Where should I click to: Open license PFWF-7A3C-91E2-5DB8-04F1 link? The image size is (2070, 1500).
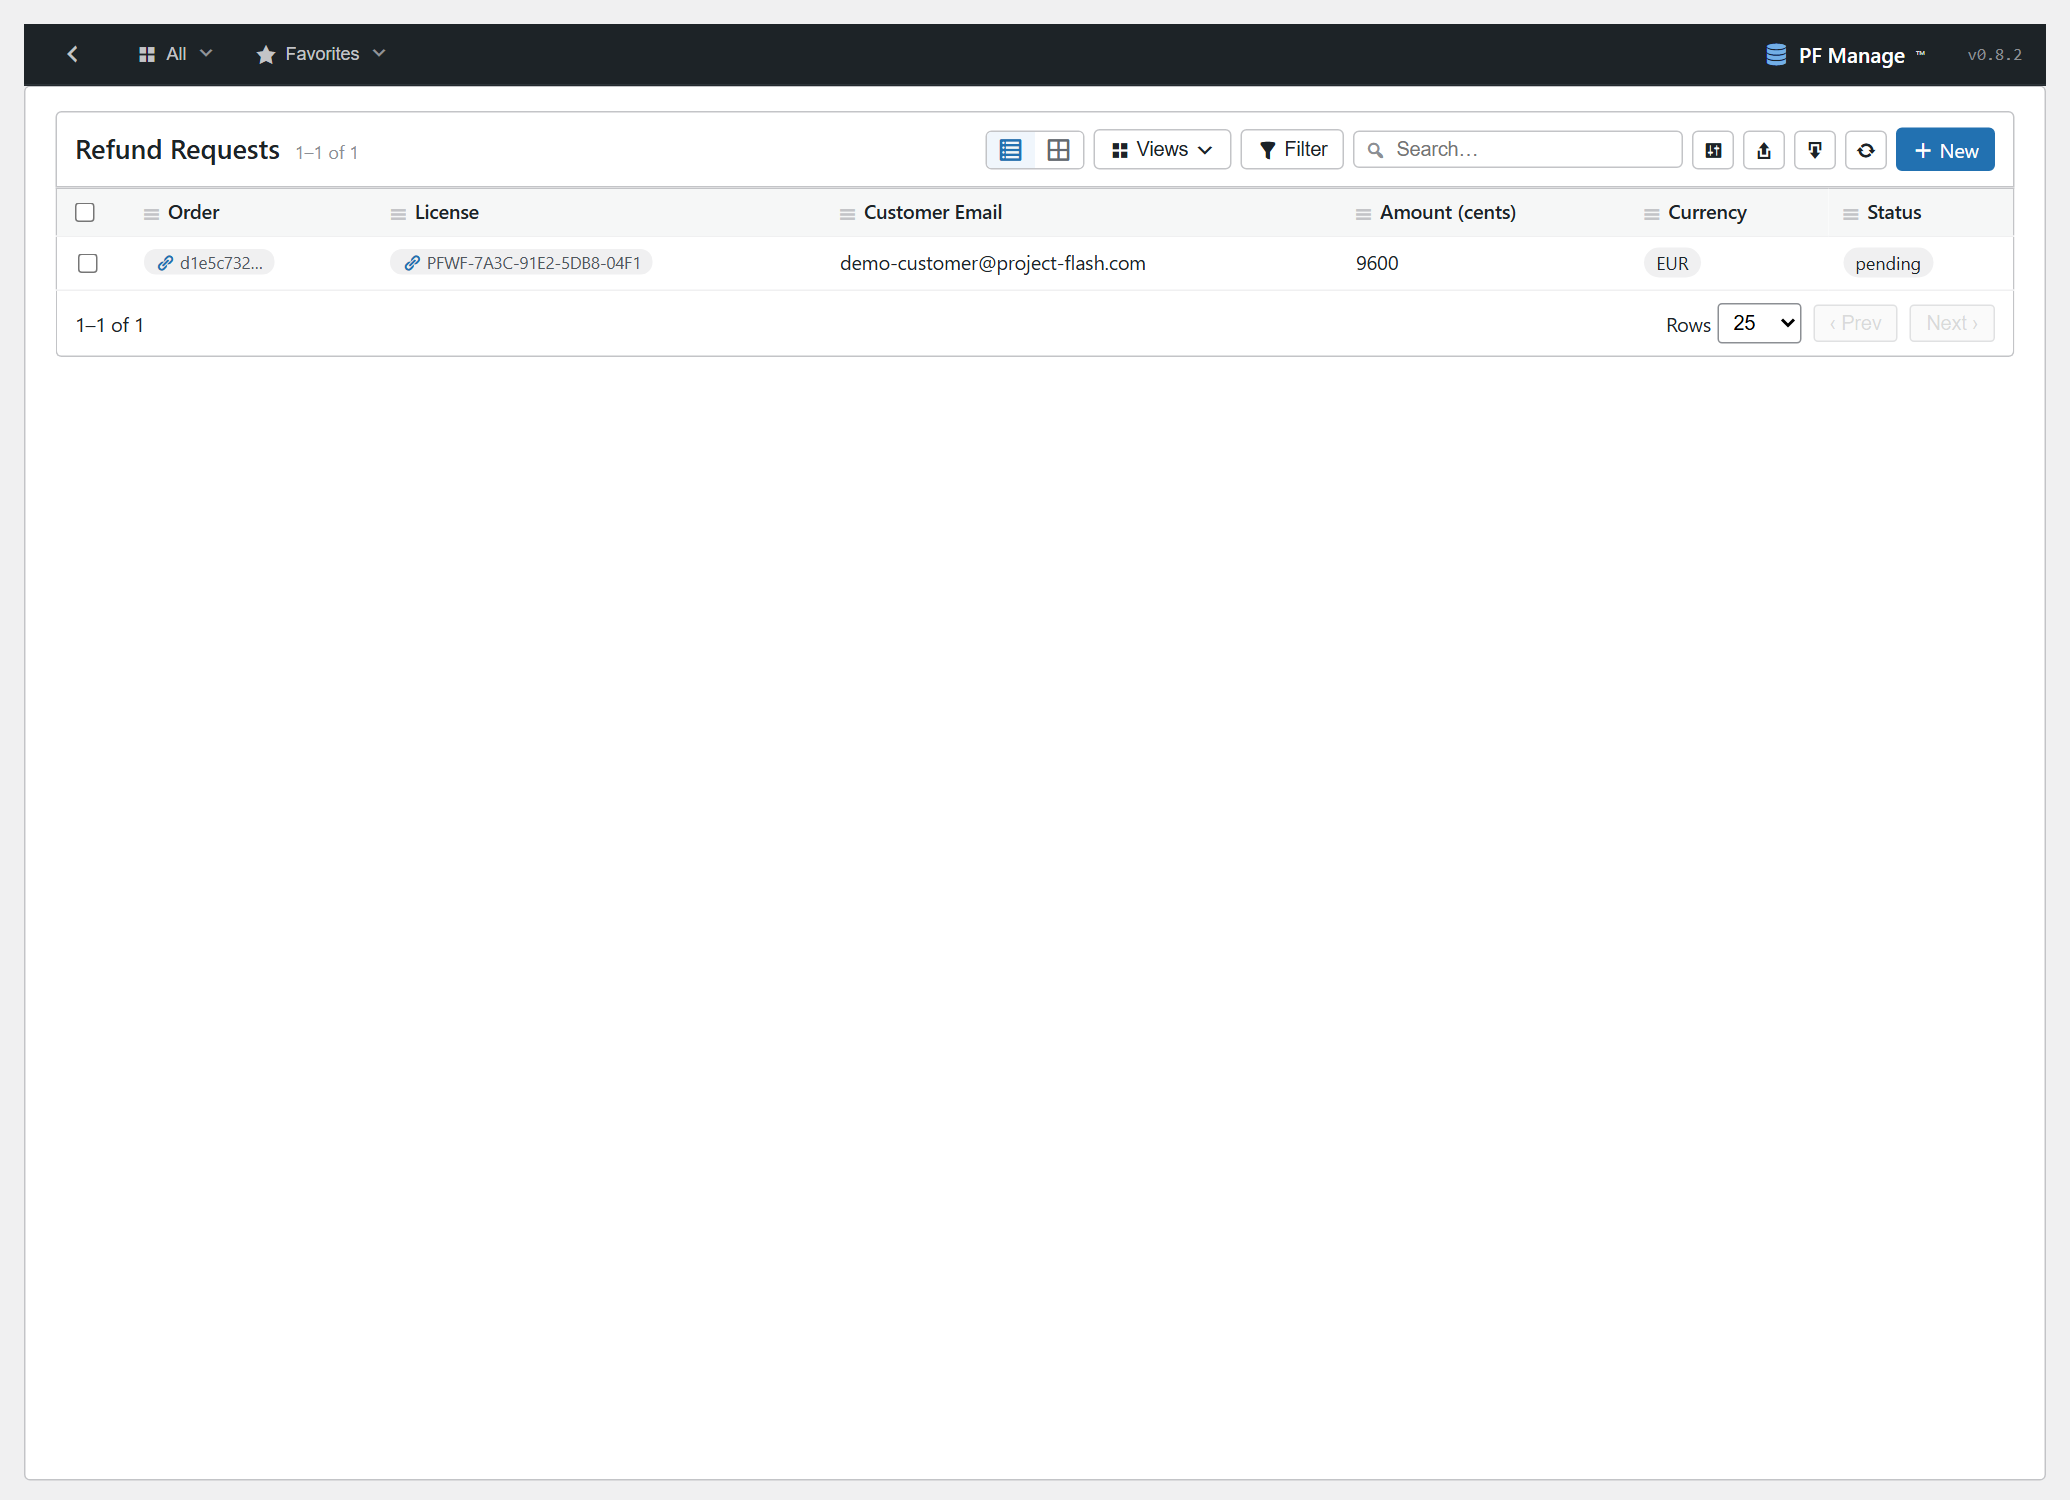pos(521,263)
